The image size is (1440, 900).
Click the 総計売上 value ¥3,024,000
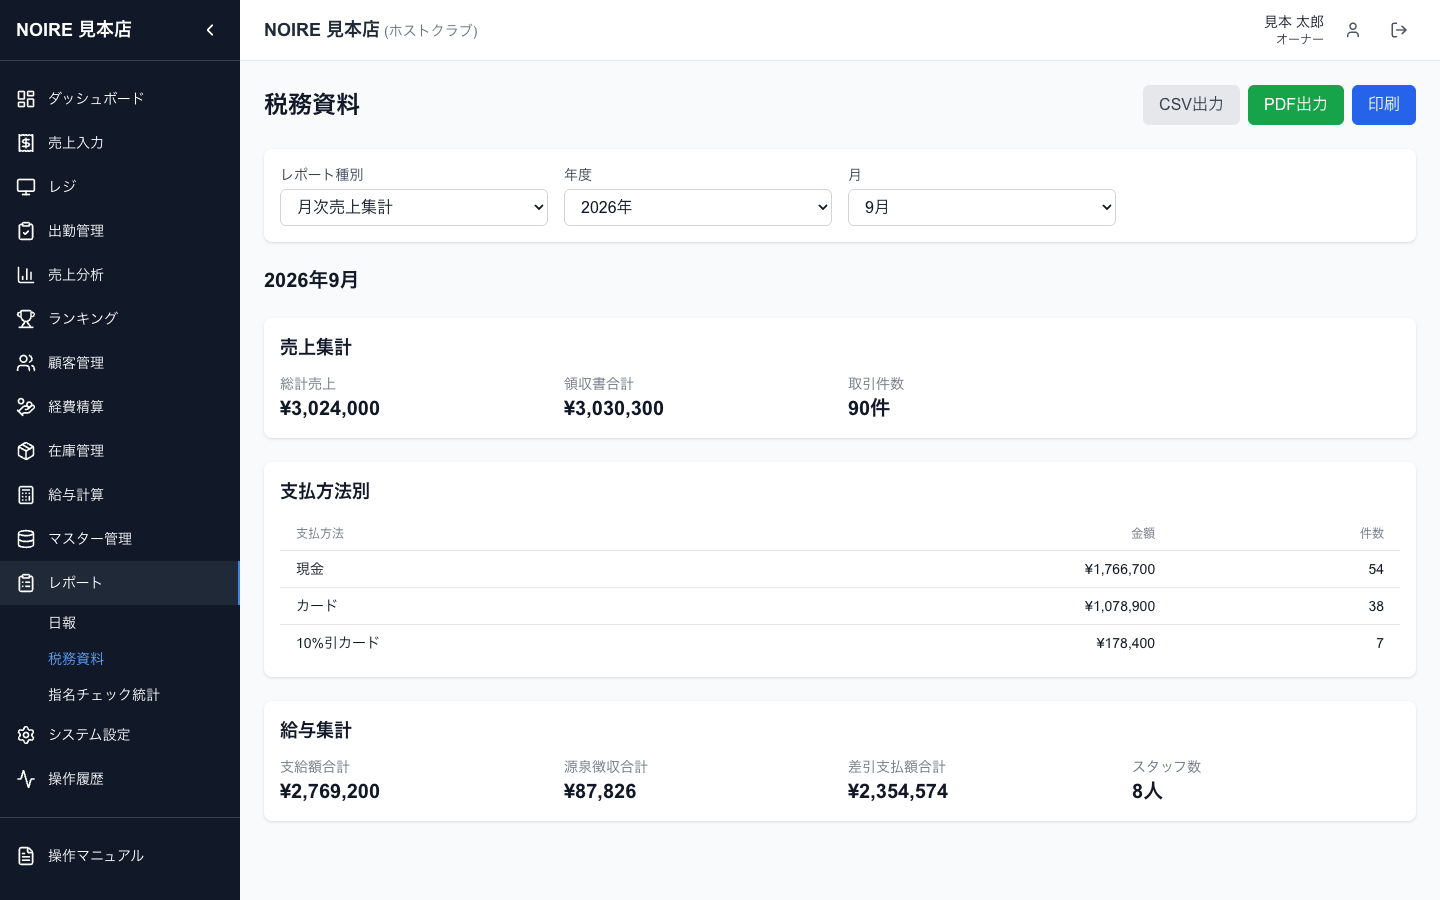330,408
